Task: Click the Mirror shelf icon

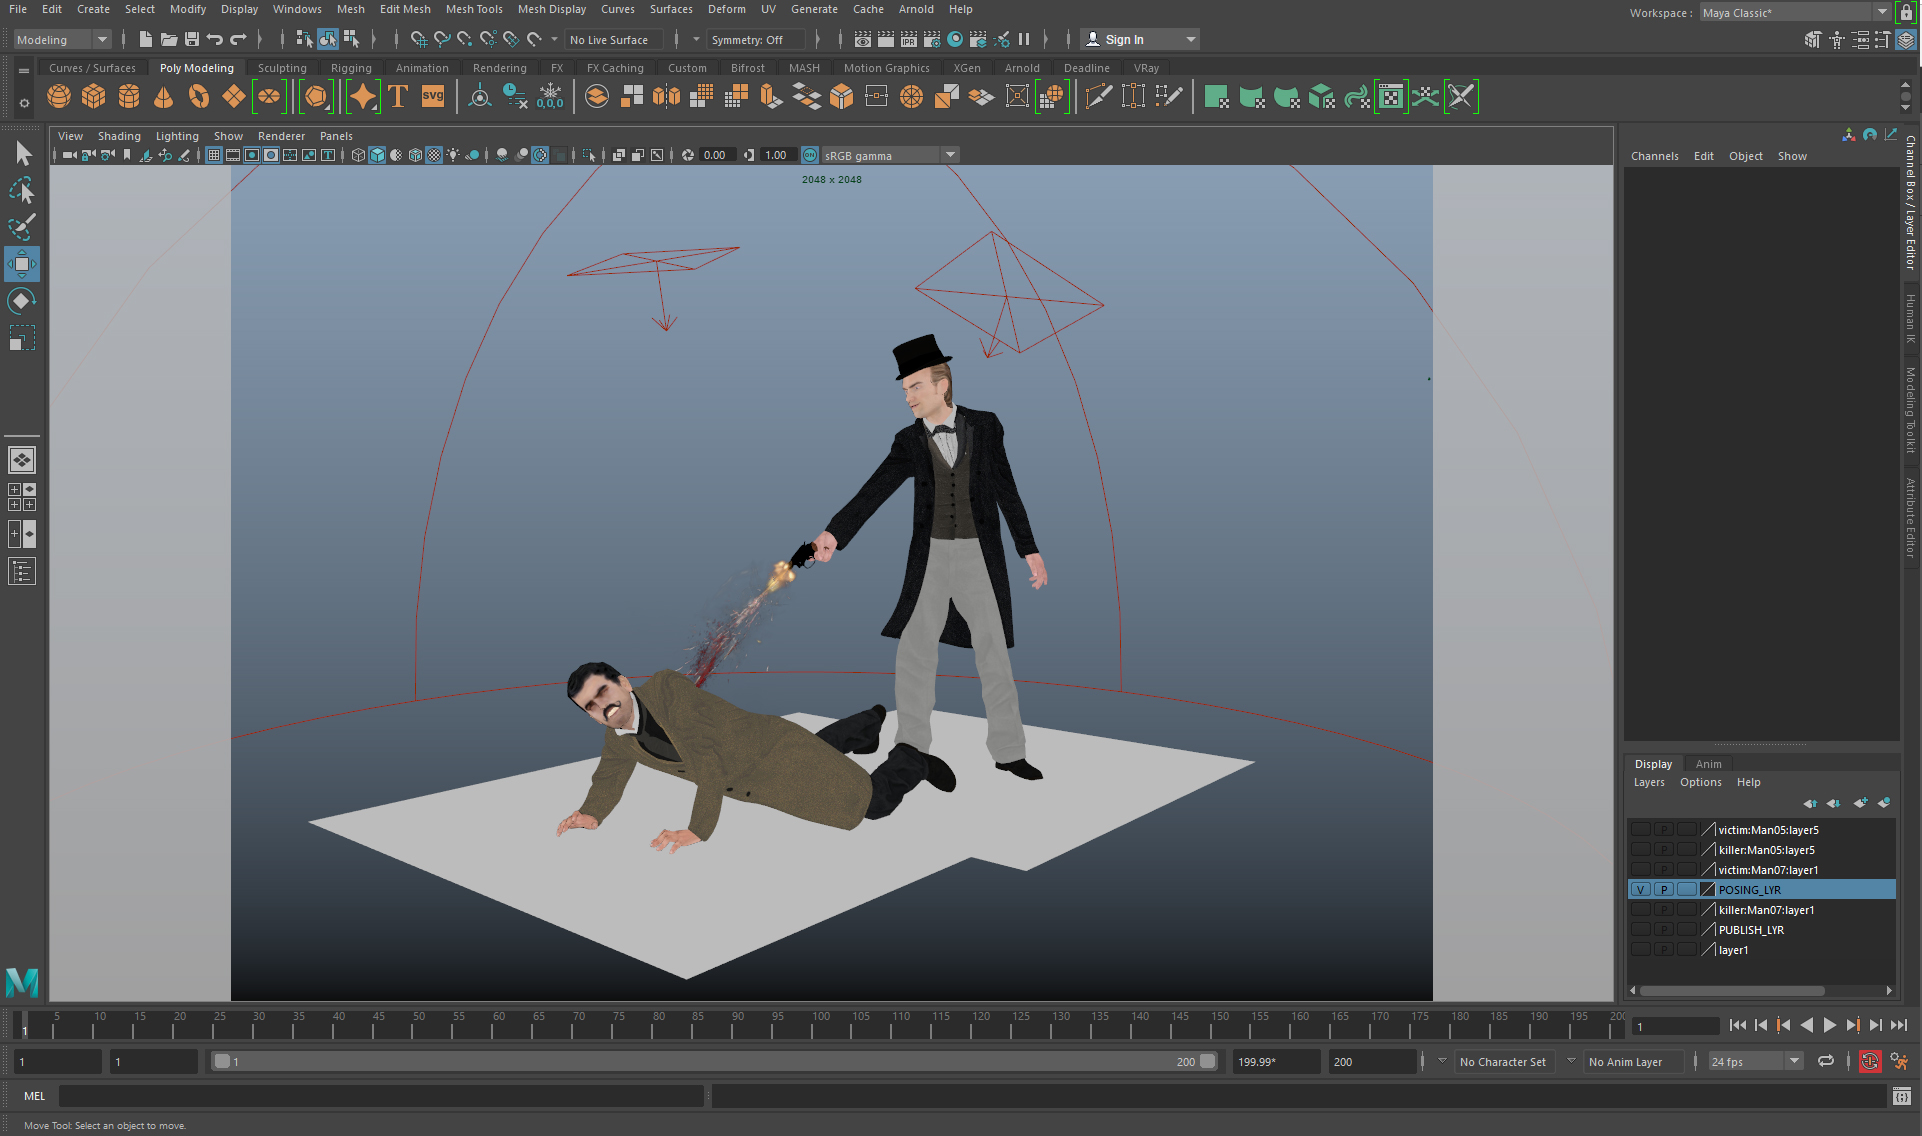Action: [x=666, y=97]
